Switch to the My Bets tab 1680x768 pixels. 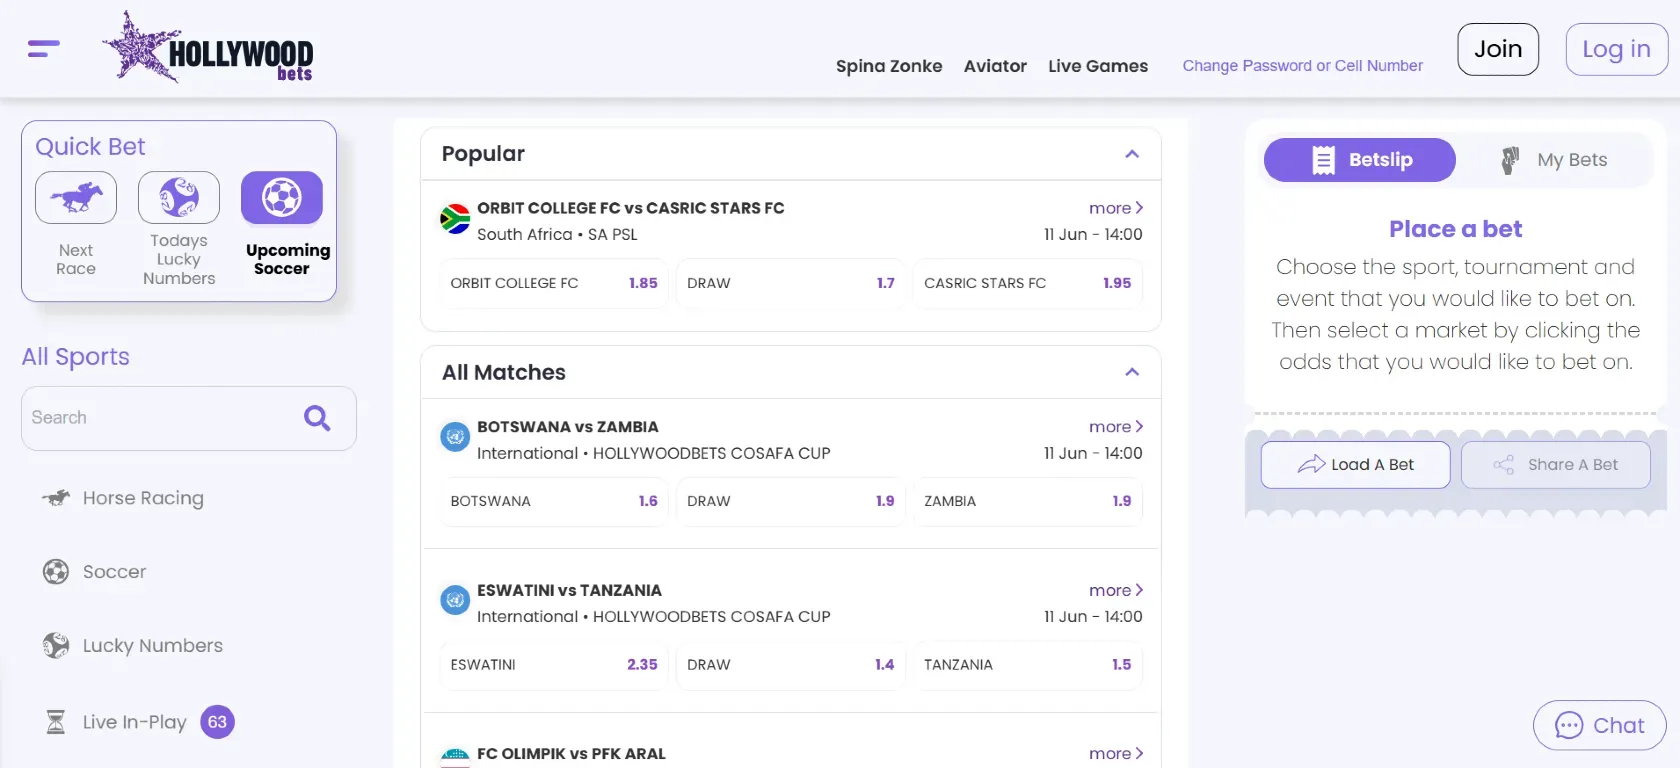click(x=1553, y=160)
